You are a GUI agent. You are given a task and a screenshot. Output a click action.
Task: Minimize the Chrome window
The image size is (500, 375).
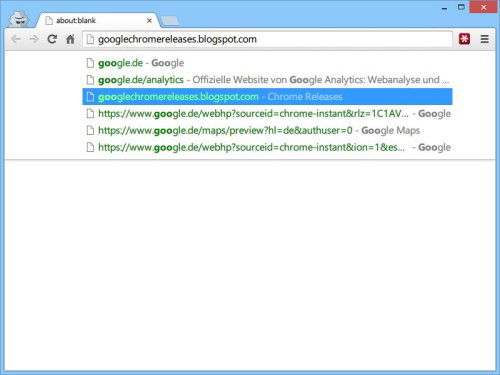[444, 8]
